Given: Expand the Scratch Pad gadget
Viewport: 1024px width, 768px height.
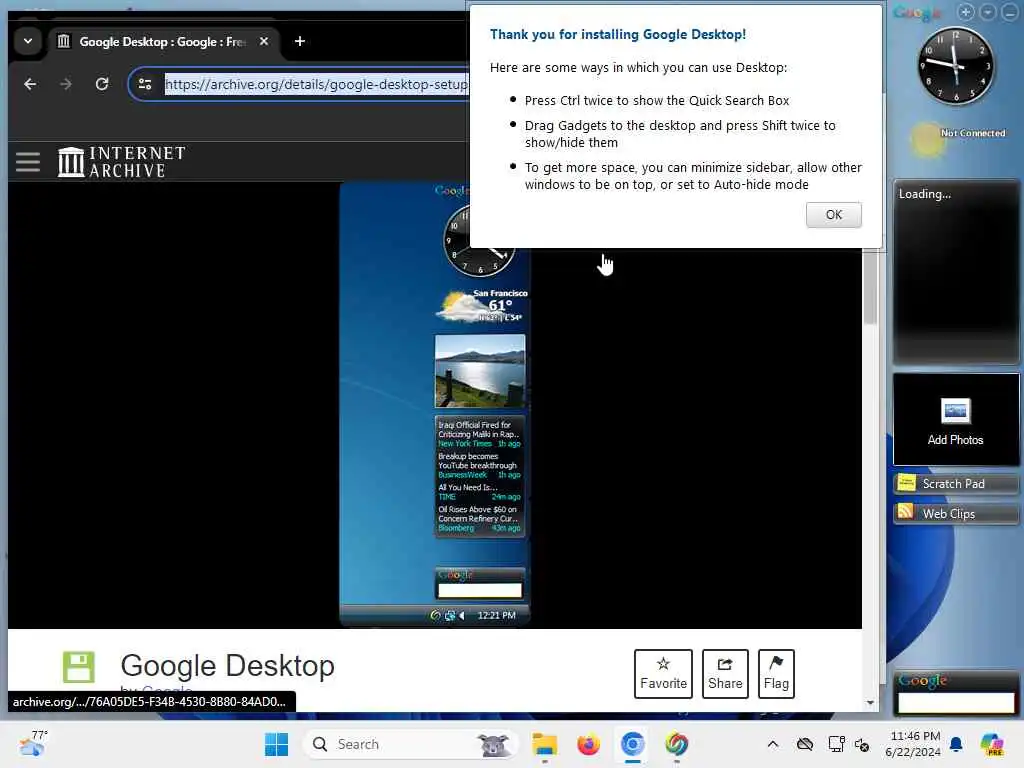Looking at the screenshot, I should (x=955, y=484).
